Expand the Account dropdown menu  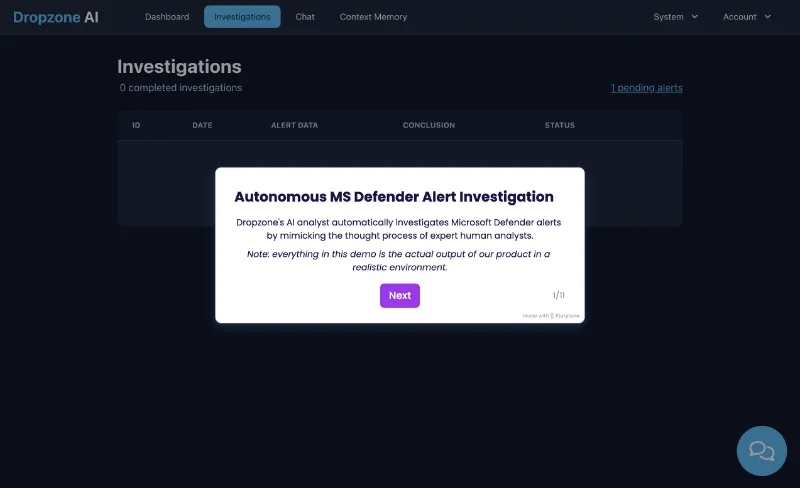point(746,17)
